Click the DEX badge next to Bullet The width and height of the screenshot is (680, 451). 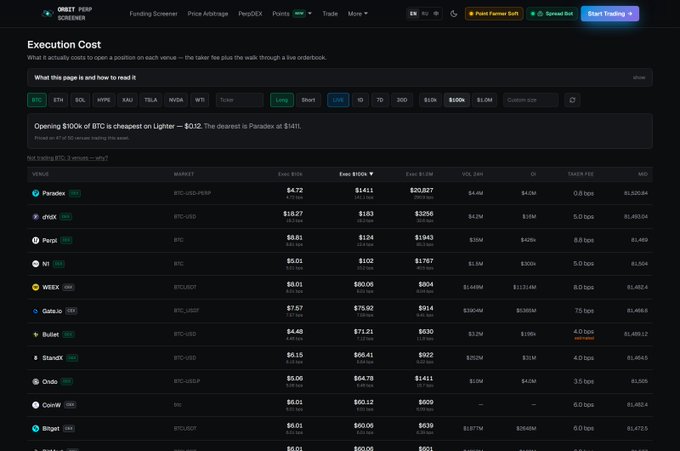point(69,334)
